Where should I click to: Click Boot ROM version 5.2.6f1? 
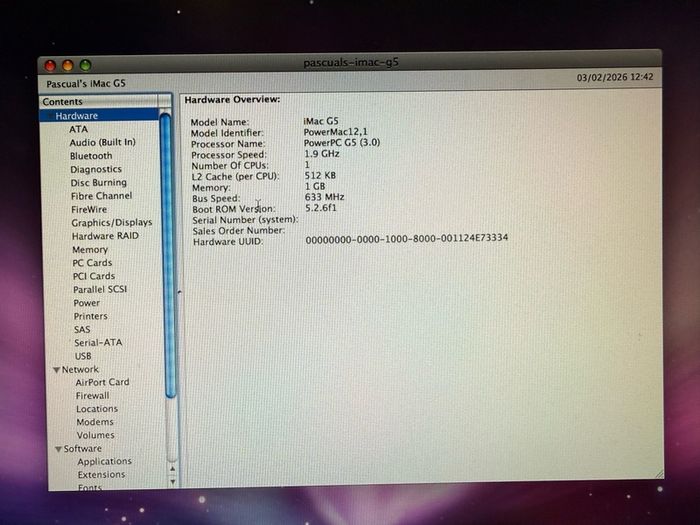click(x=321, y=208)
